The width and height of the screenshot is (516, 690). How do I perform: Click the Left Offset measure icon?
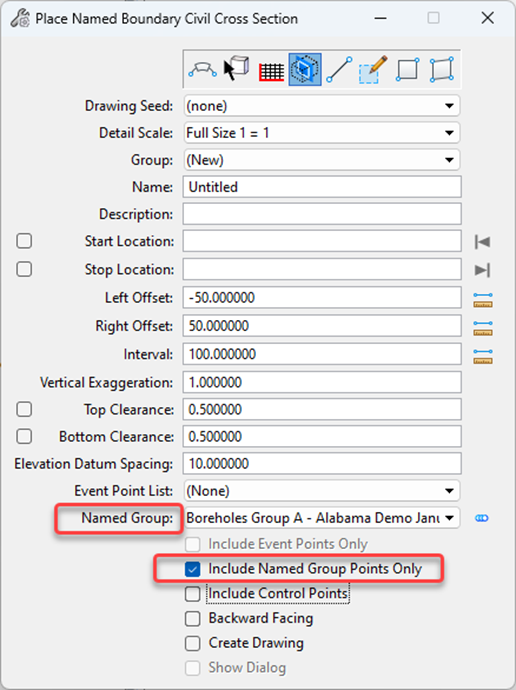(x=483, y=300)
